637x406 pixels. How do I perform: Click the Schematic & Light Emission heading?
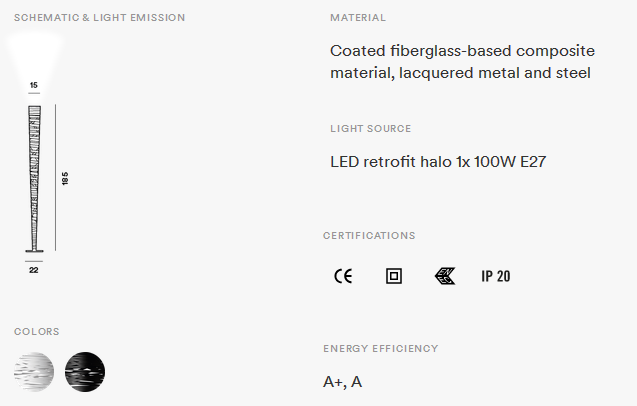(100, 17)
